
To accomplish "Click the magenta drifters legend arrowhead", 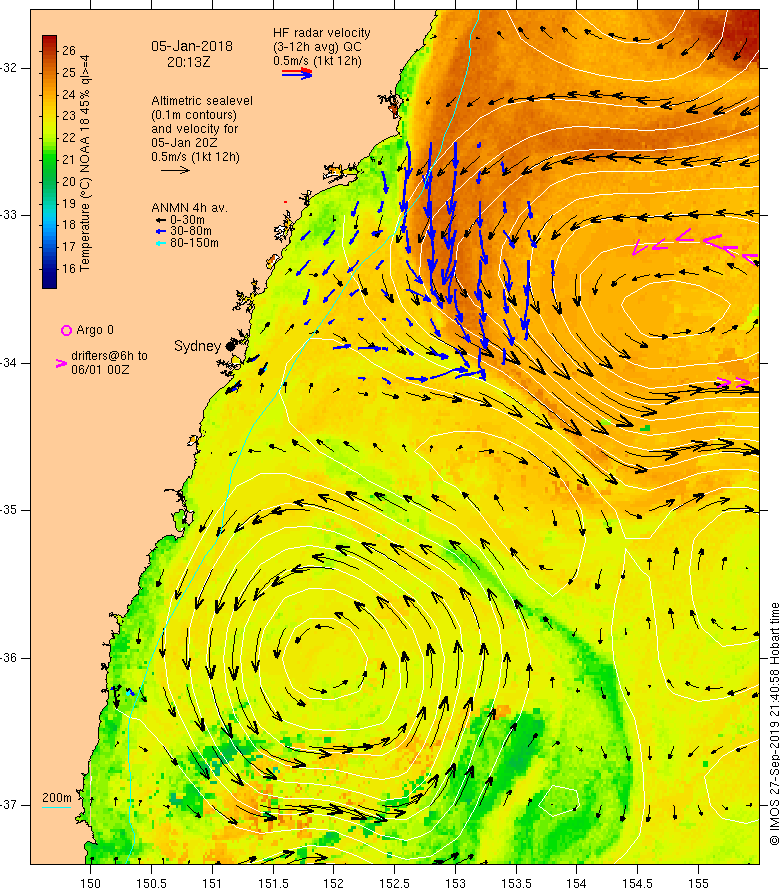I will 61,363.
